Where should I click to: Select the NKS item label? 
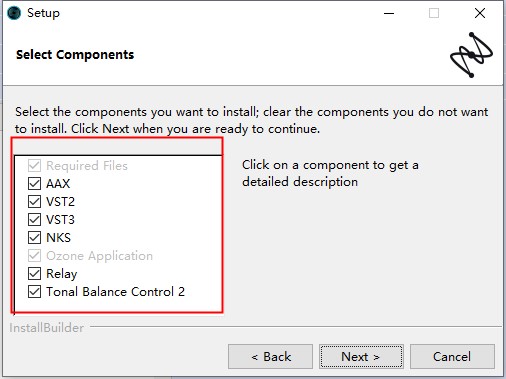pos(58,238)
